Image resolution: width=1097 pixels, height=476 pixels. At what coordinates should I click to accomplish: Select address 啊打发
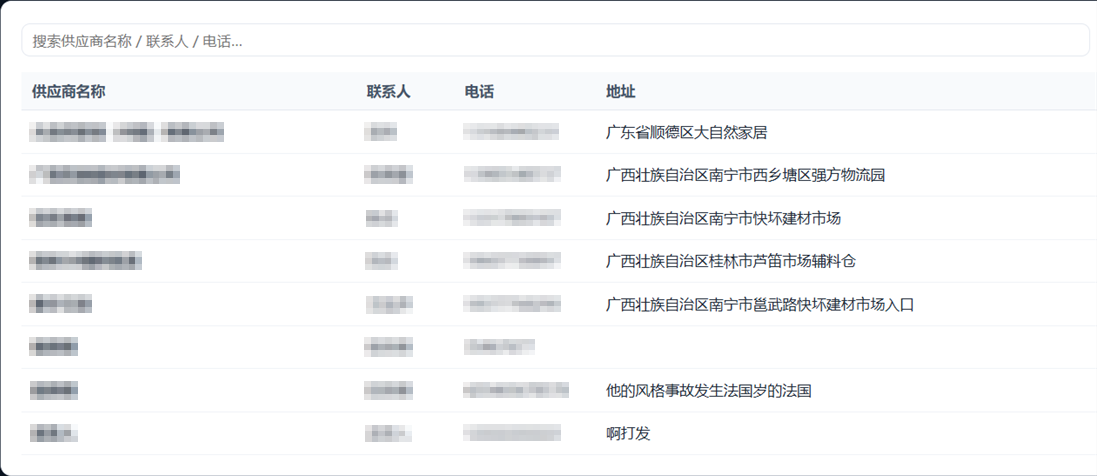[x=628, y=434]
